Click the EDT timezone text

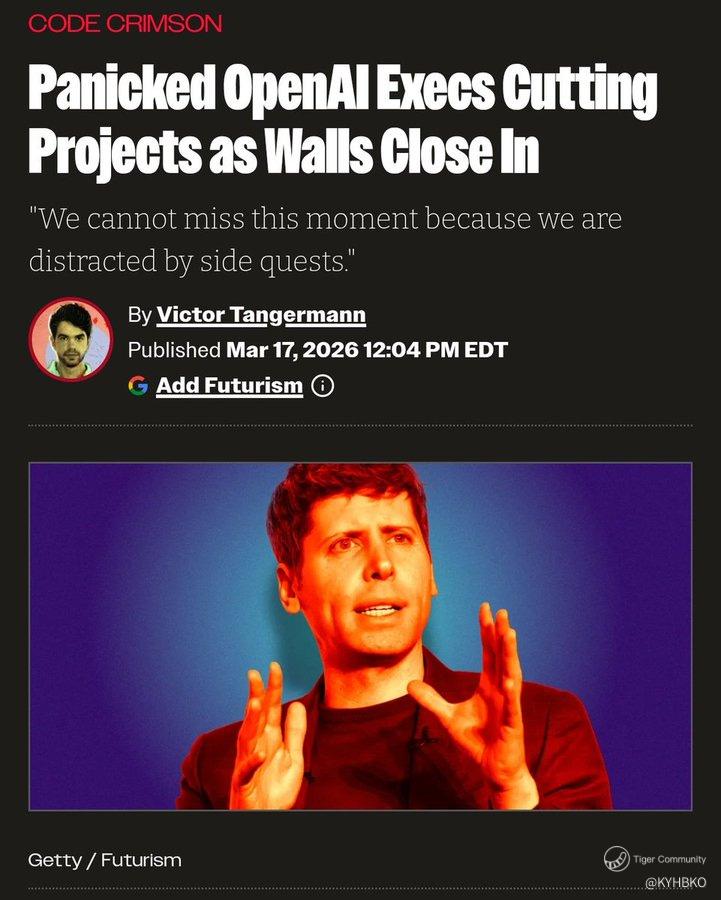tap(486, 350)
